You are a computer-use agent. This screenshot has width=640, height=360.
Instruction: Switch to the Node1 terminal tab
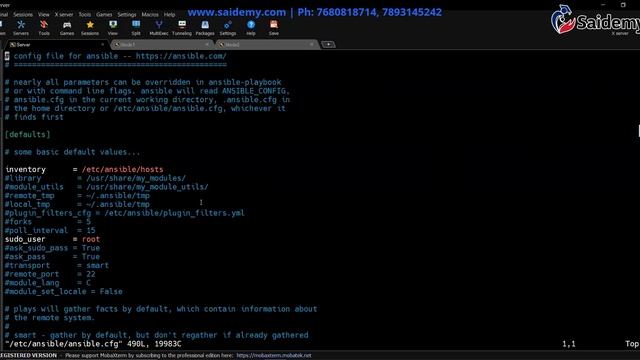[161, 44]
